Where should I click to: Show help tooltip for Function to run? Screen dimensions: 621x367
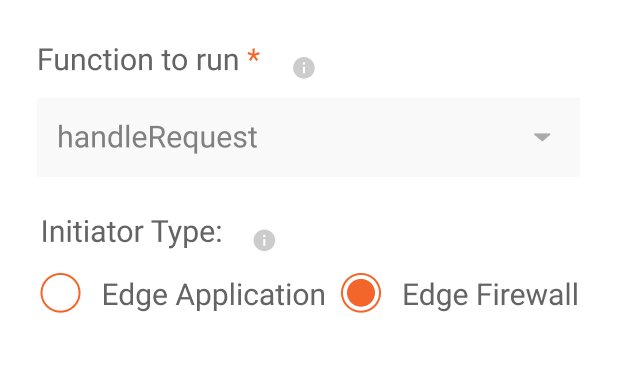click(x=304, y=68)
